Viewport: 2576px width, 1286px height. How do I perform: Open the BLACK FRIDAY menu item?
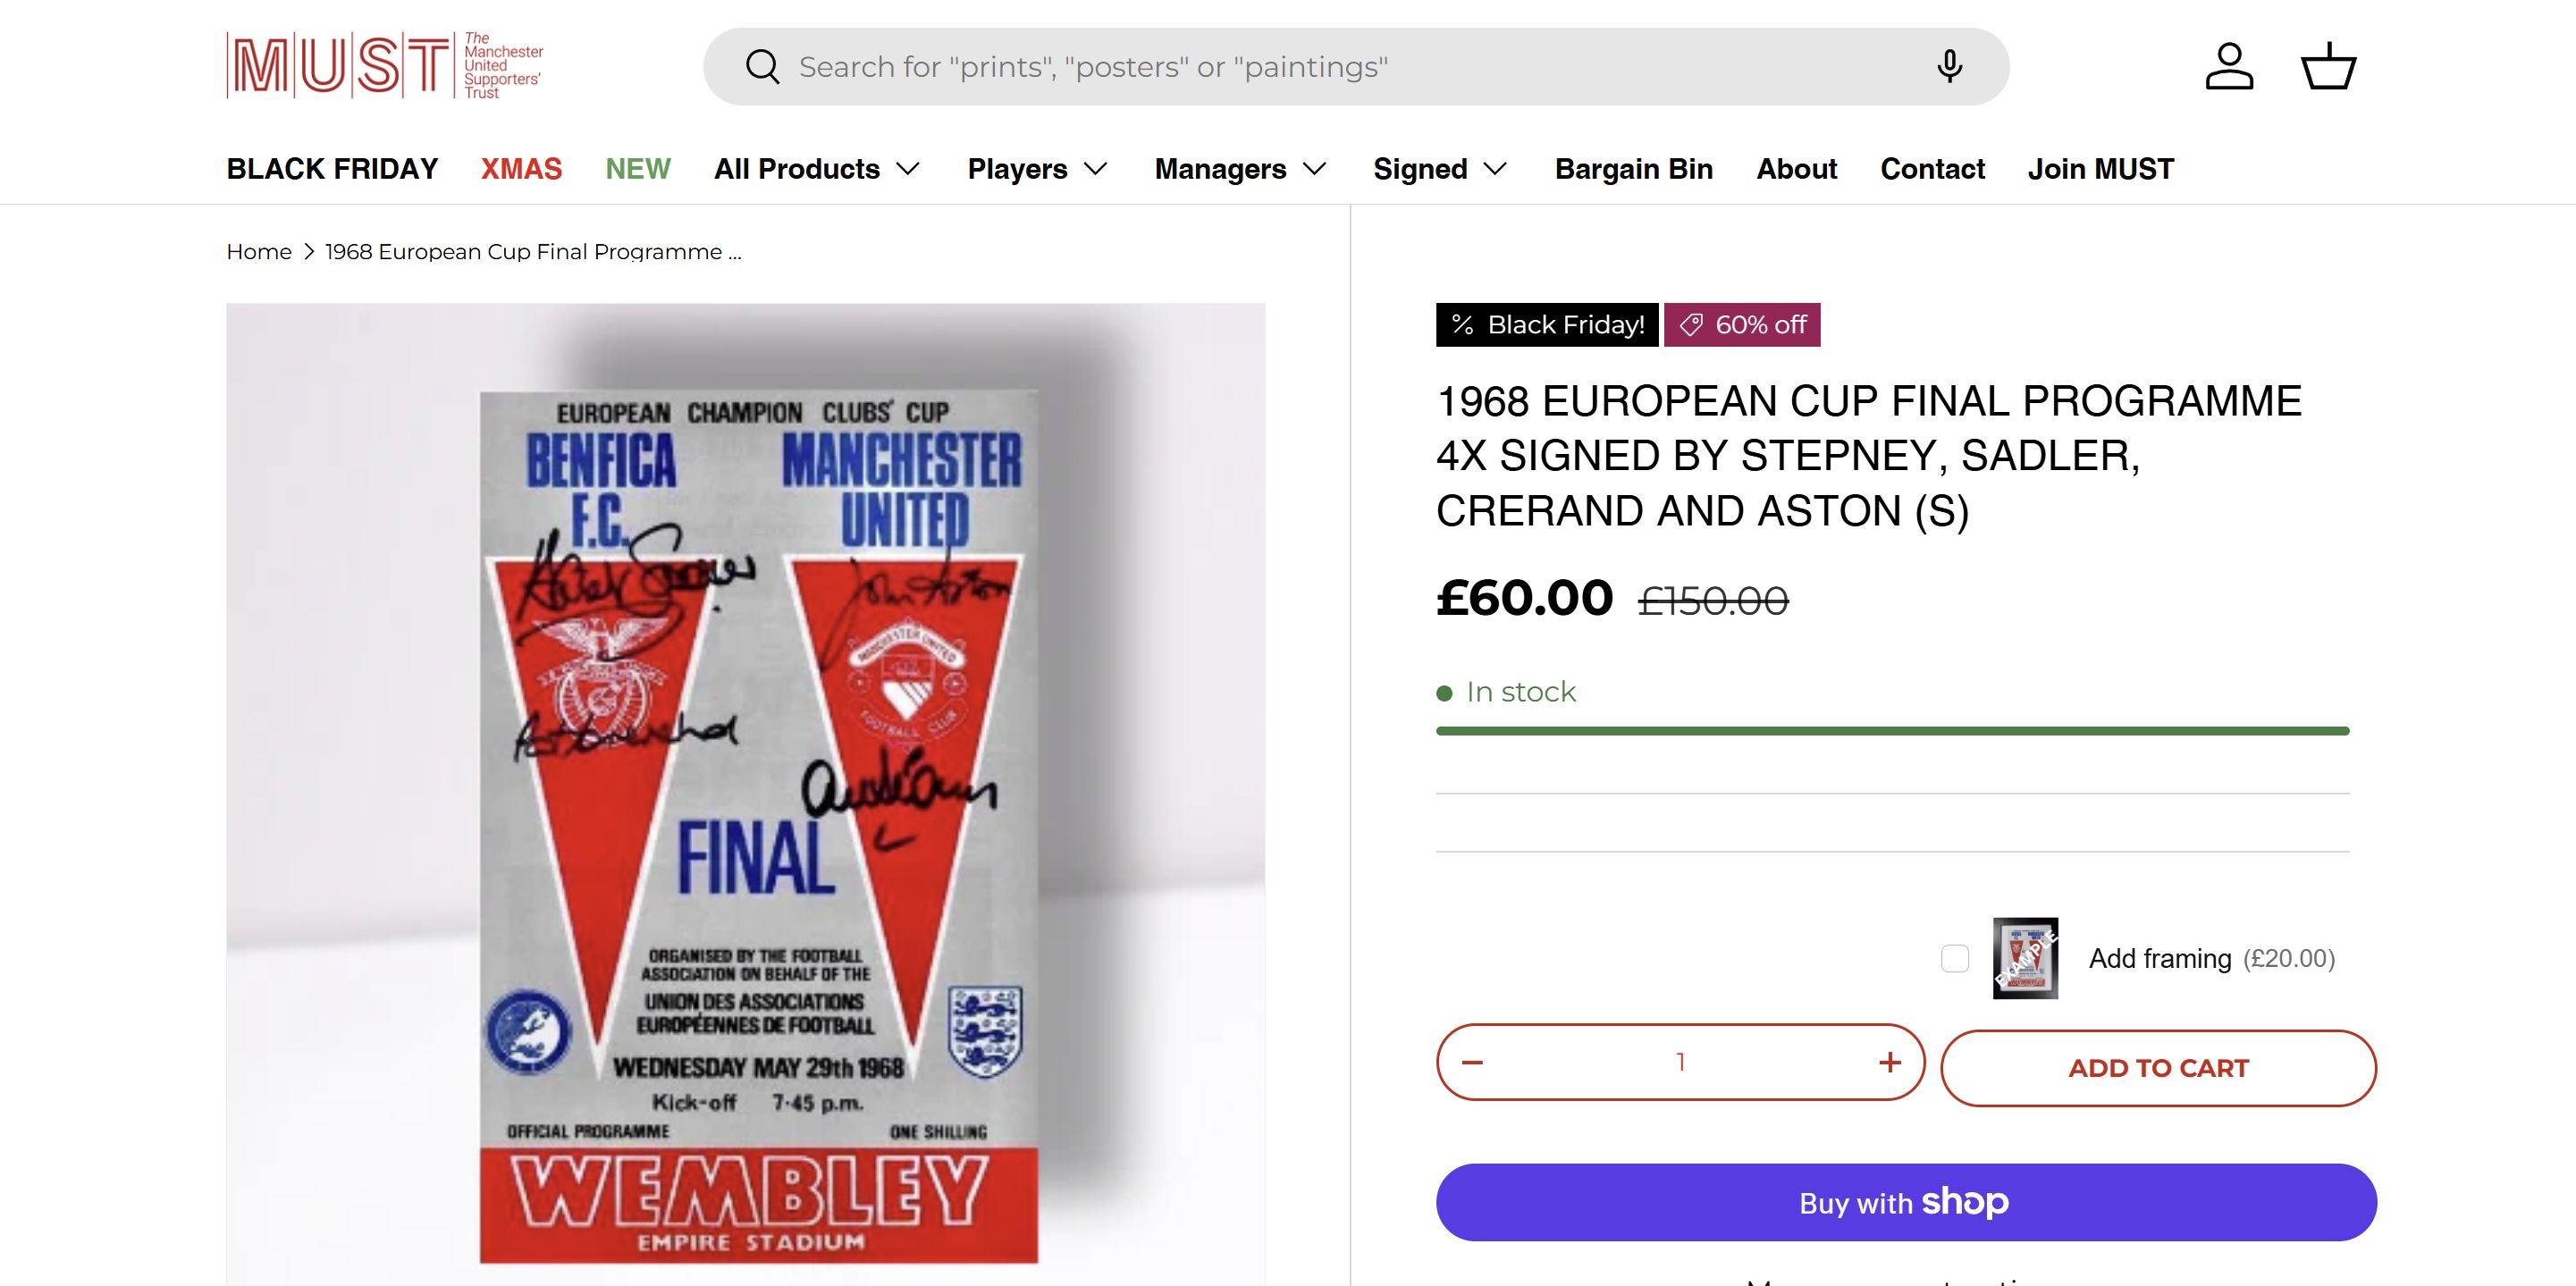click(332, 169)
